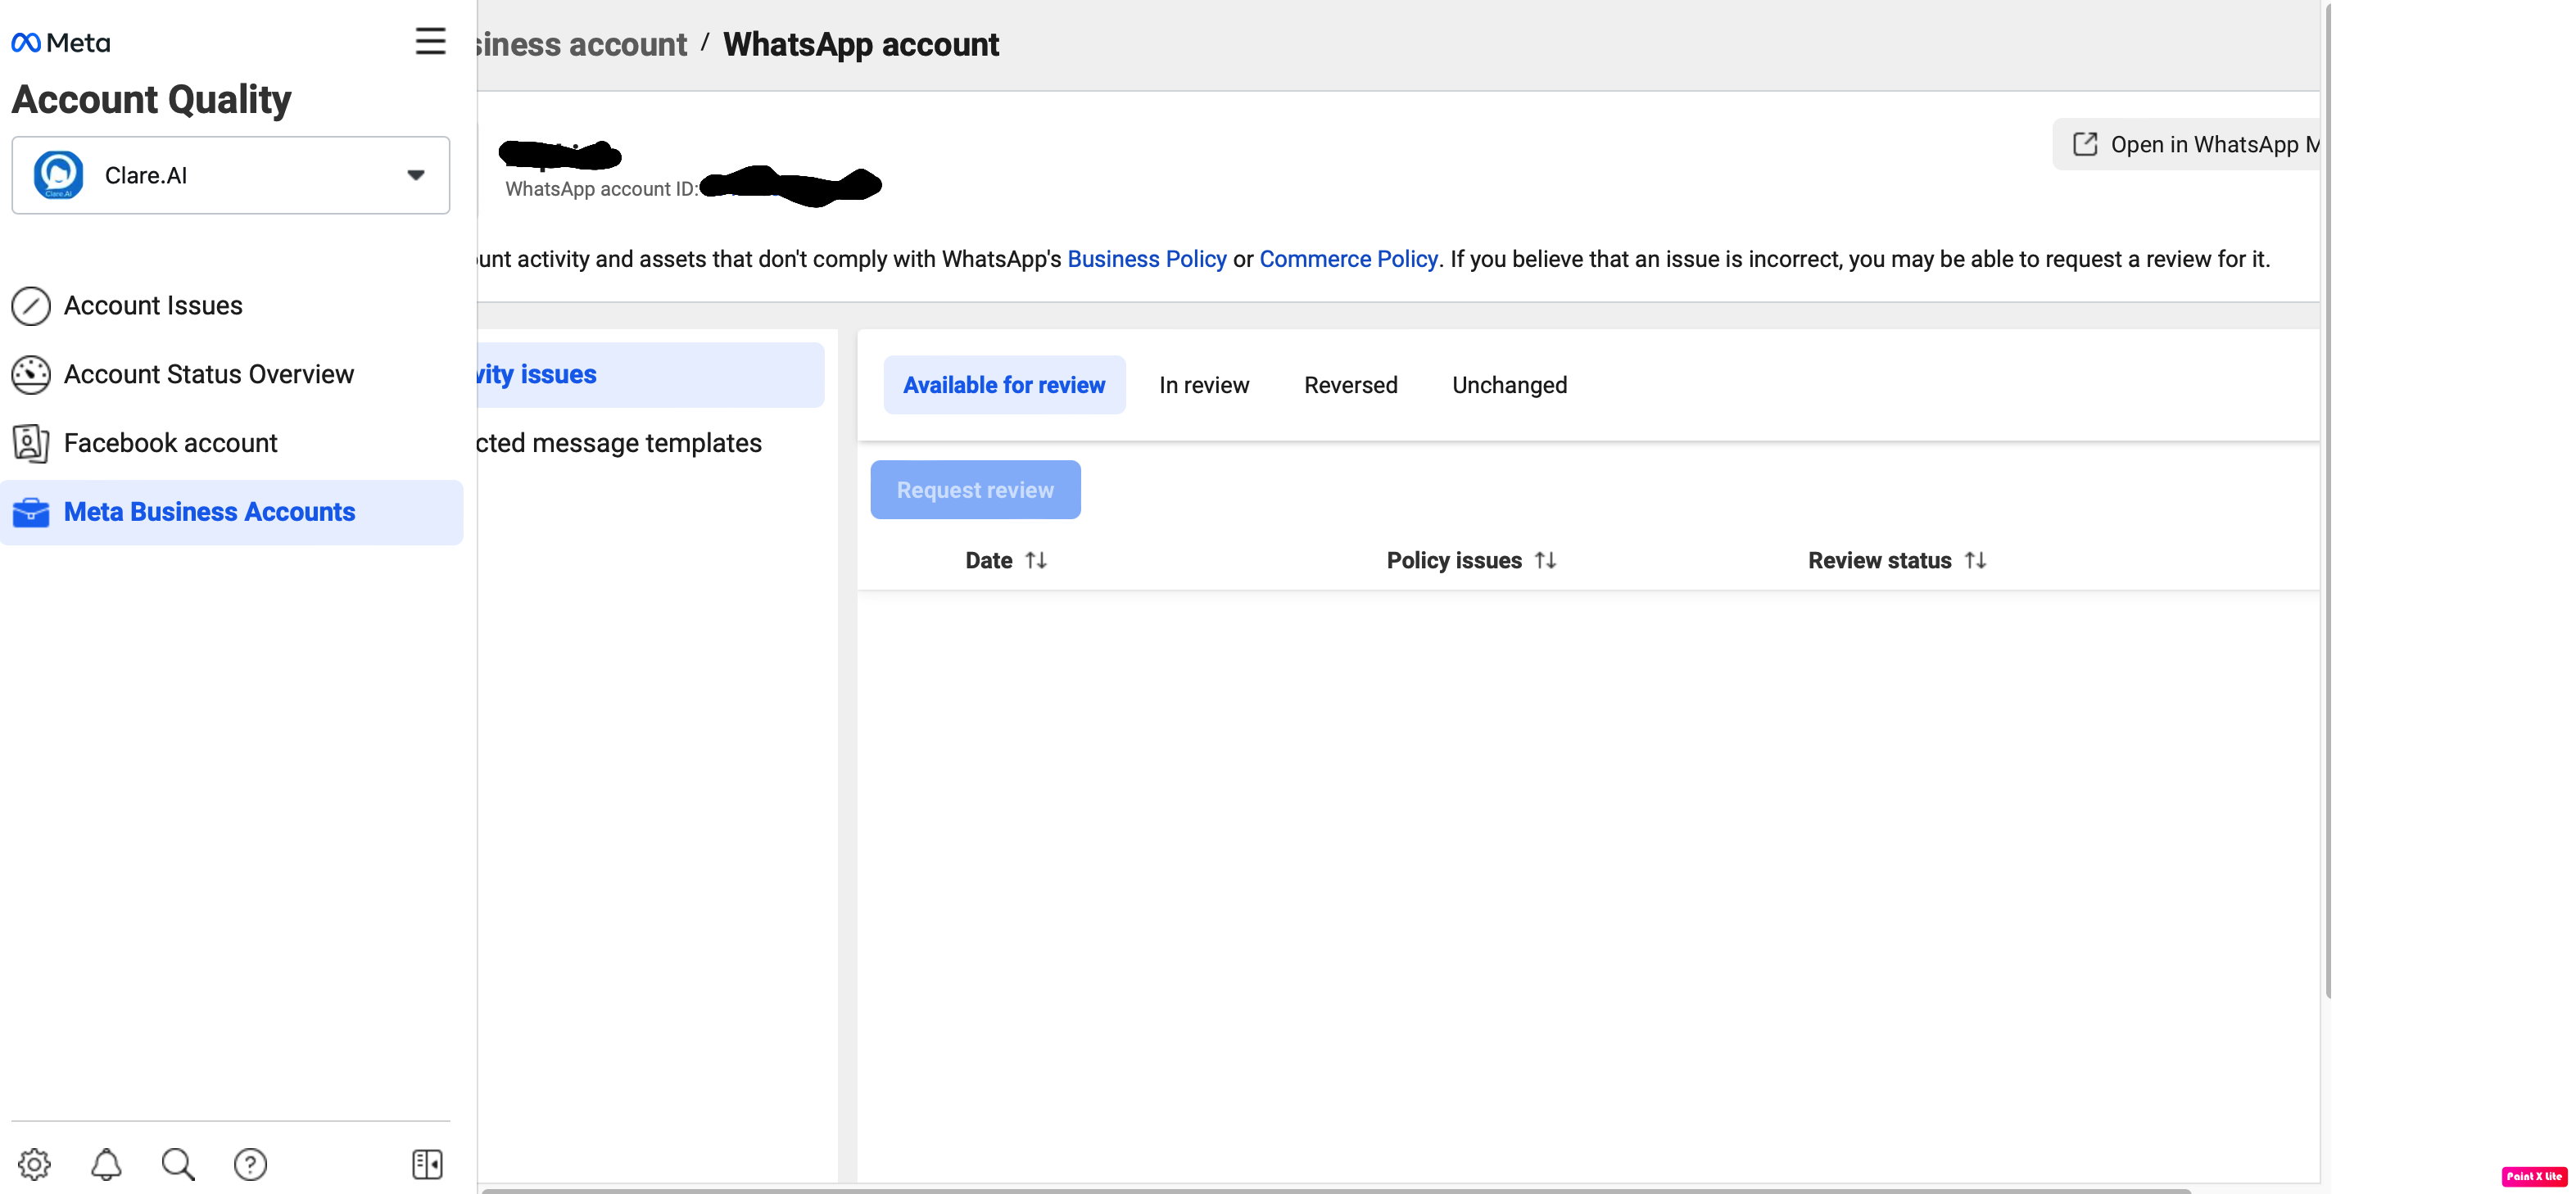Click the Review status column header
This screenshot has width=2576, height=1194.
1879,561
